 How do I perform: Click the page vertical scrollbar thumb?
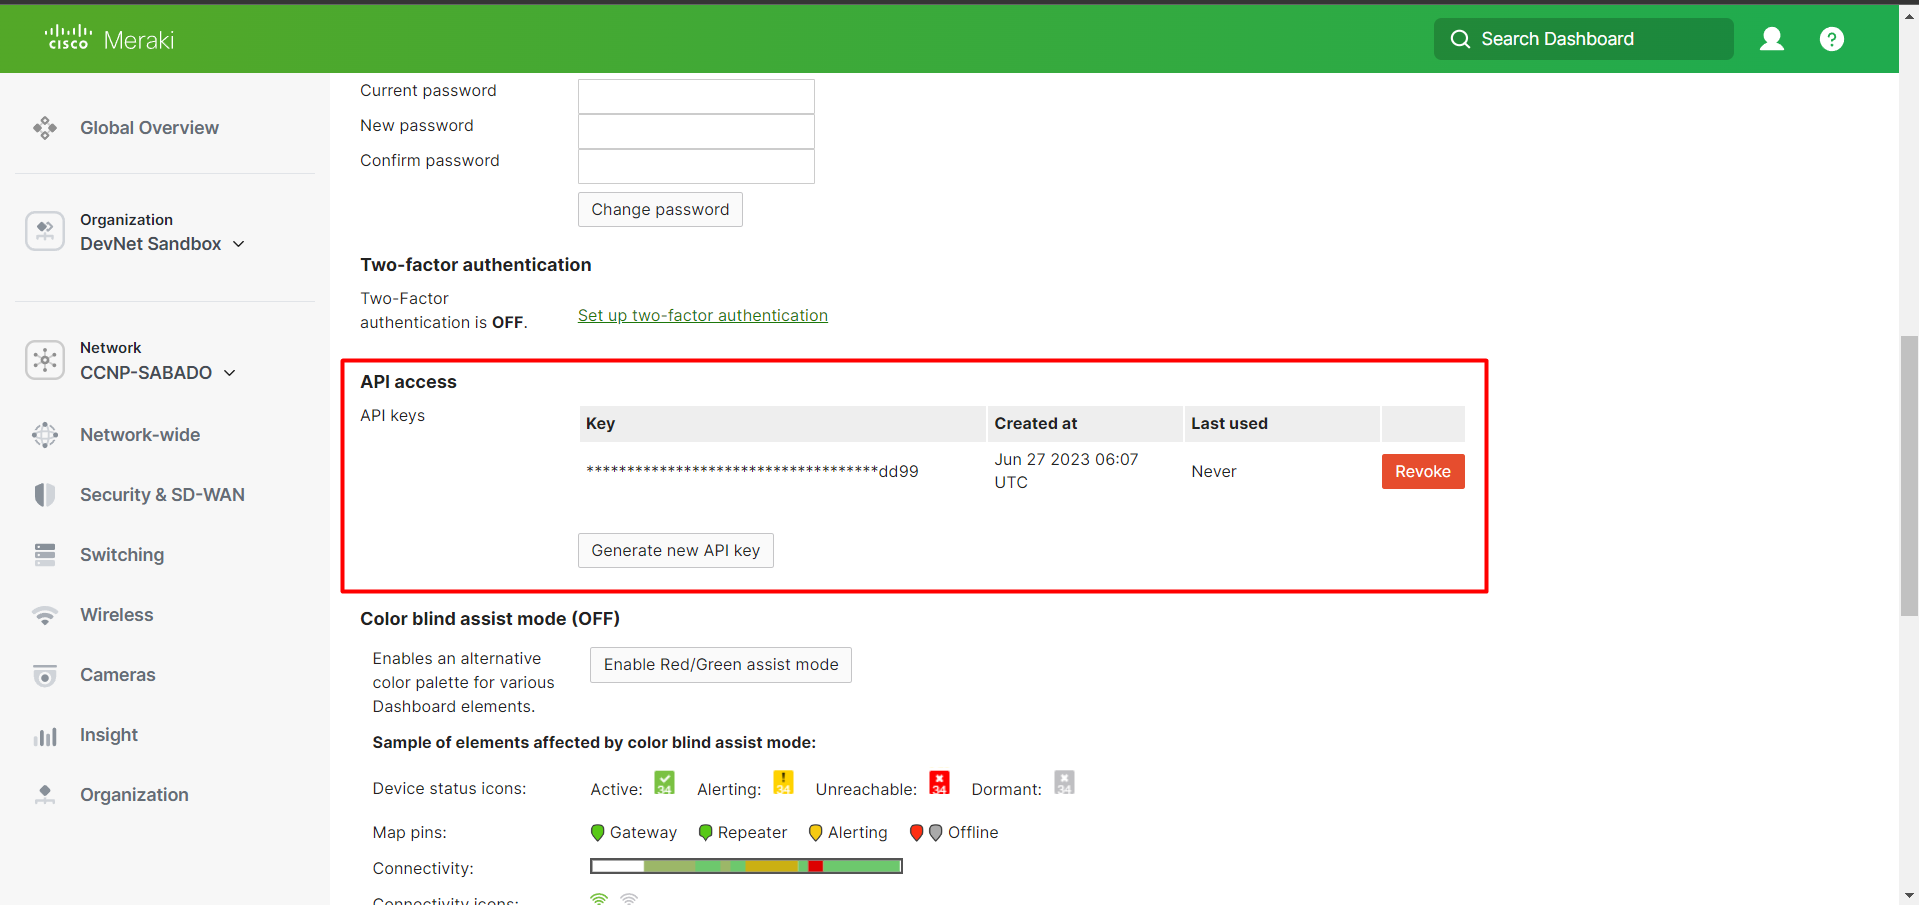pos(1909,476)
